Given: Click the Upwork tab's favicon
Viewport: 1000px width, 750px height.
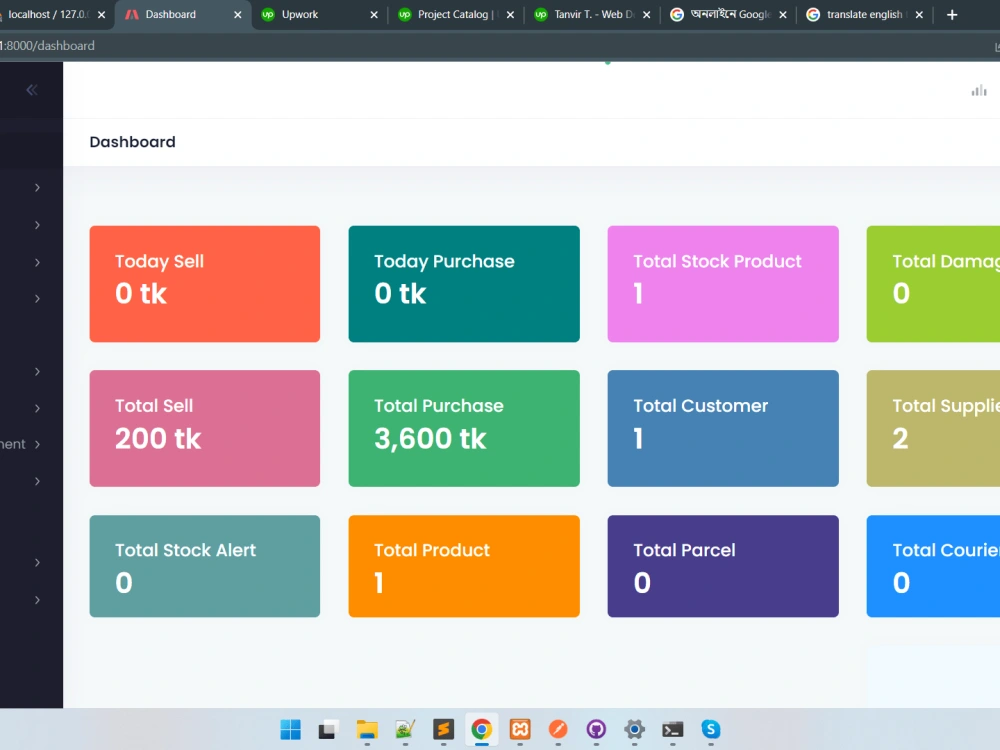Looking at the screenshot, I should click(268, 15).
